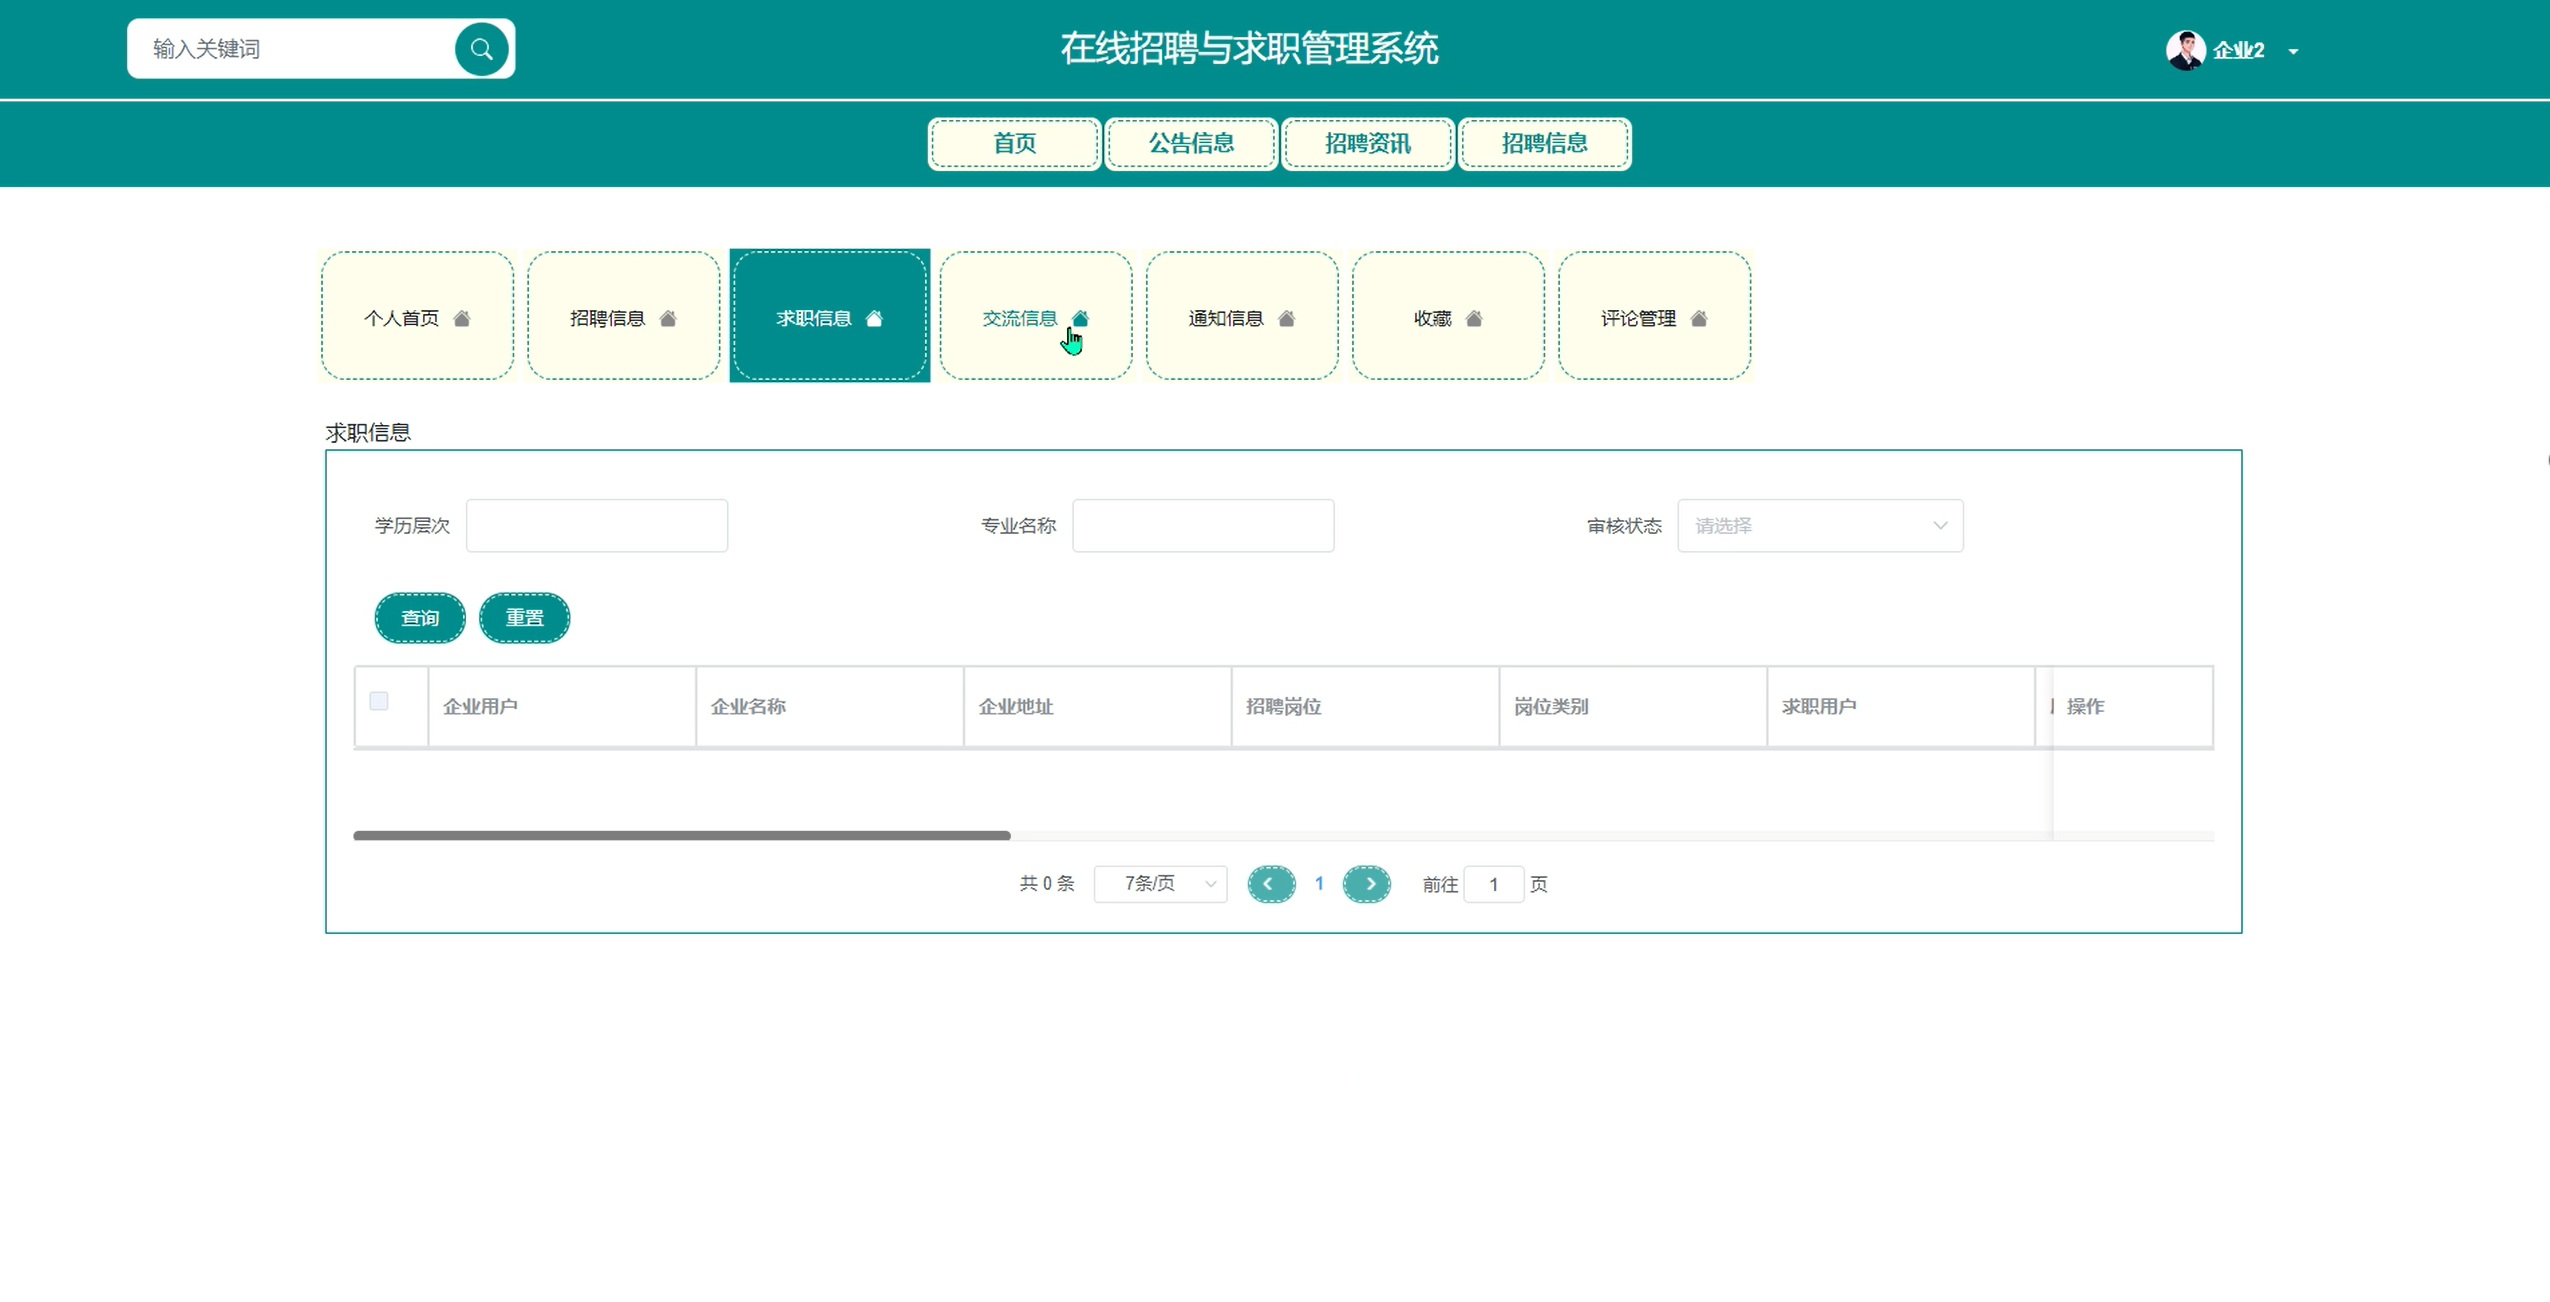This screenshot has width=2550, height=1302.
Task: Click the search magnifier icon
Action: click(x=481, y=49)
